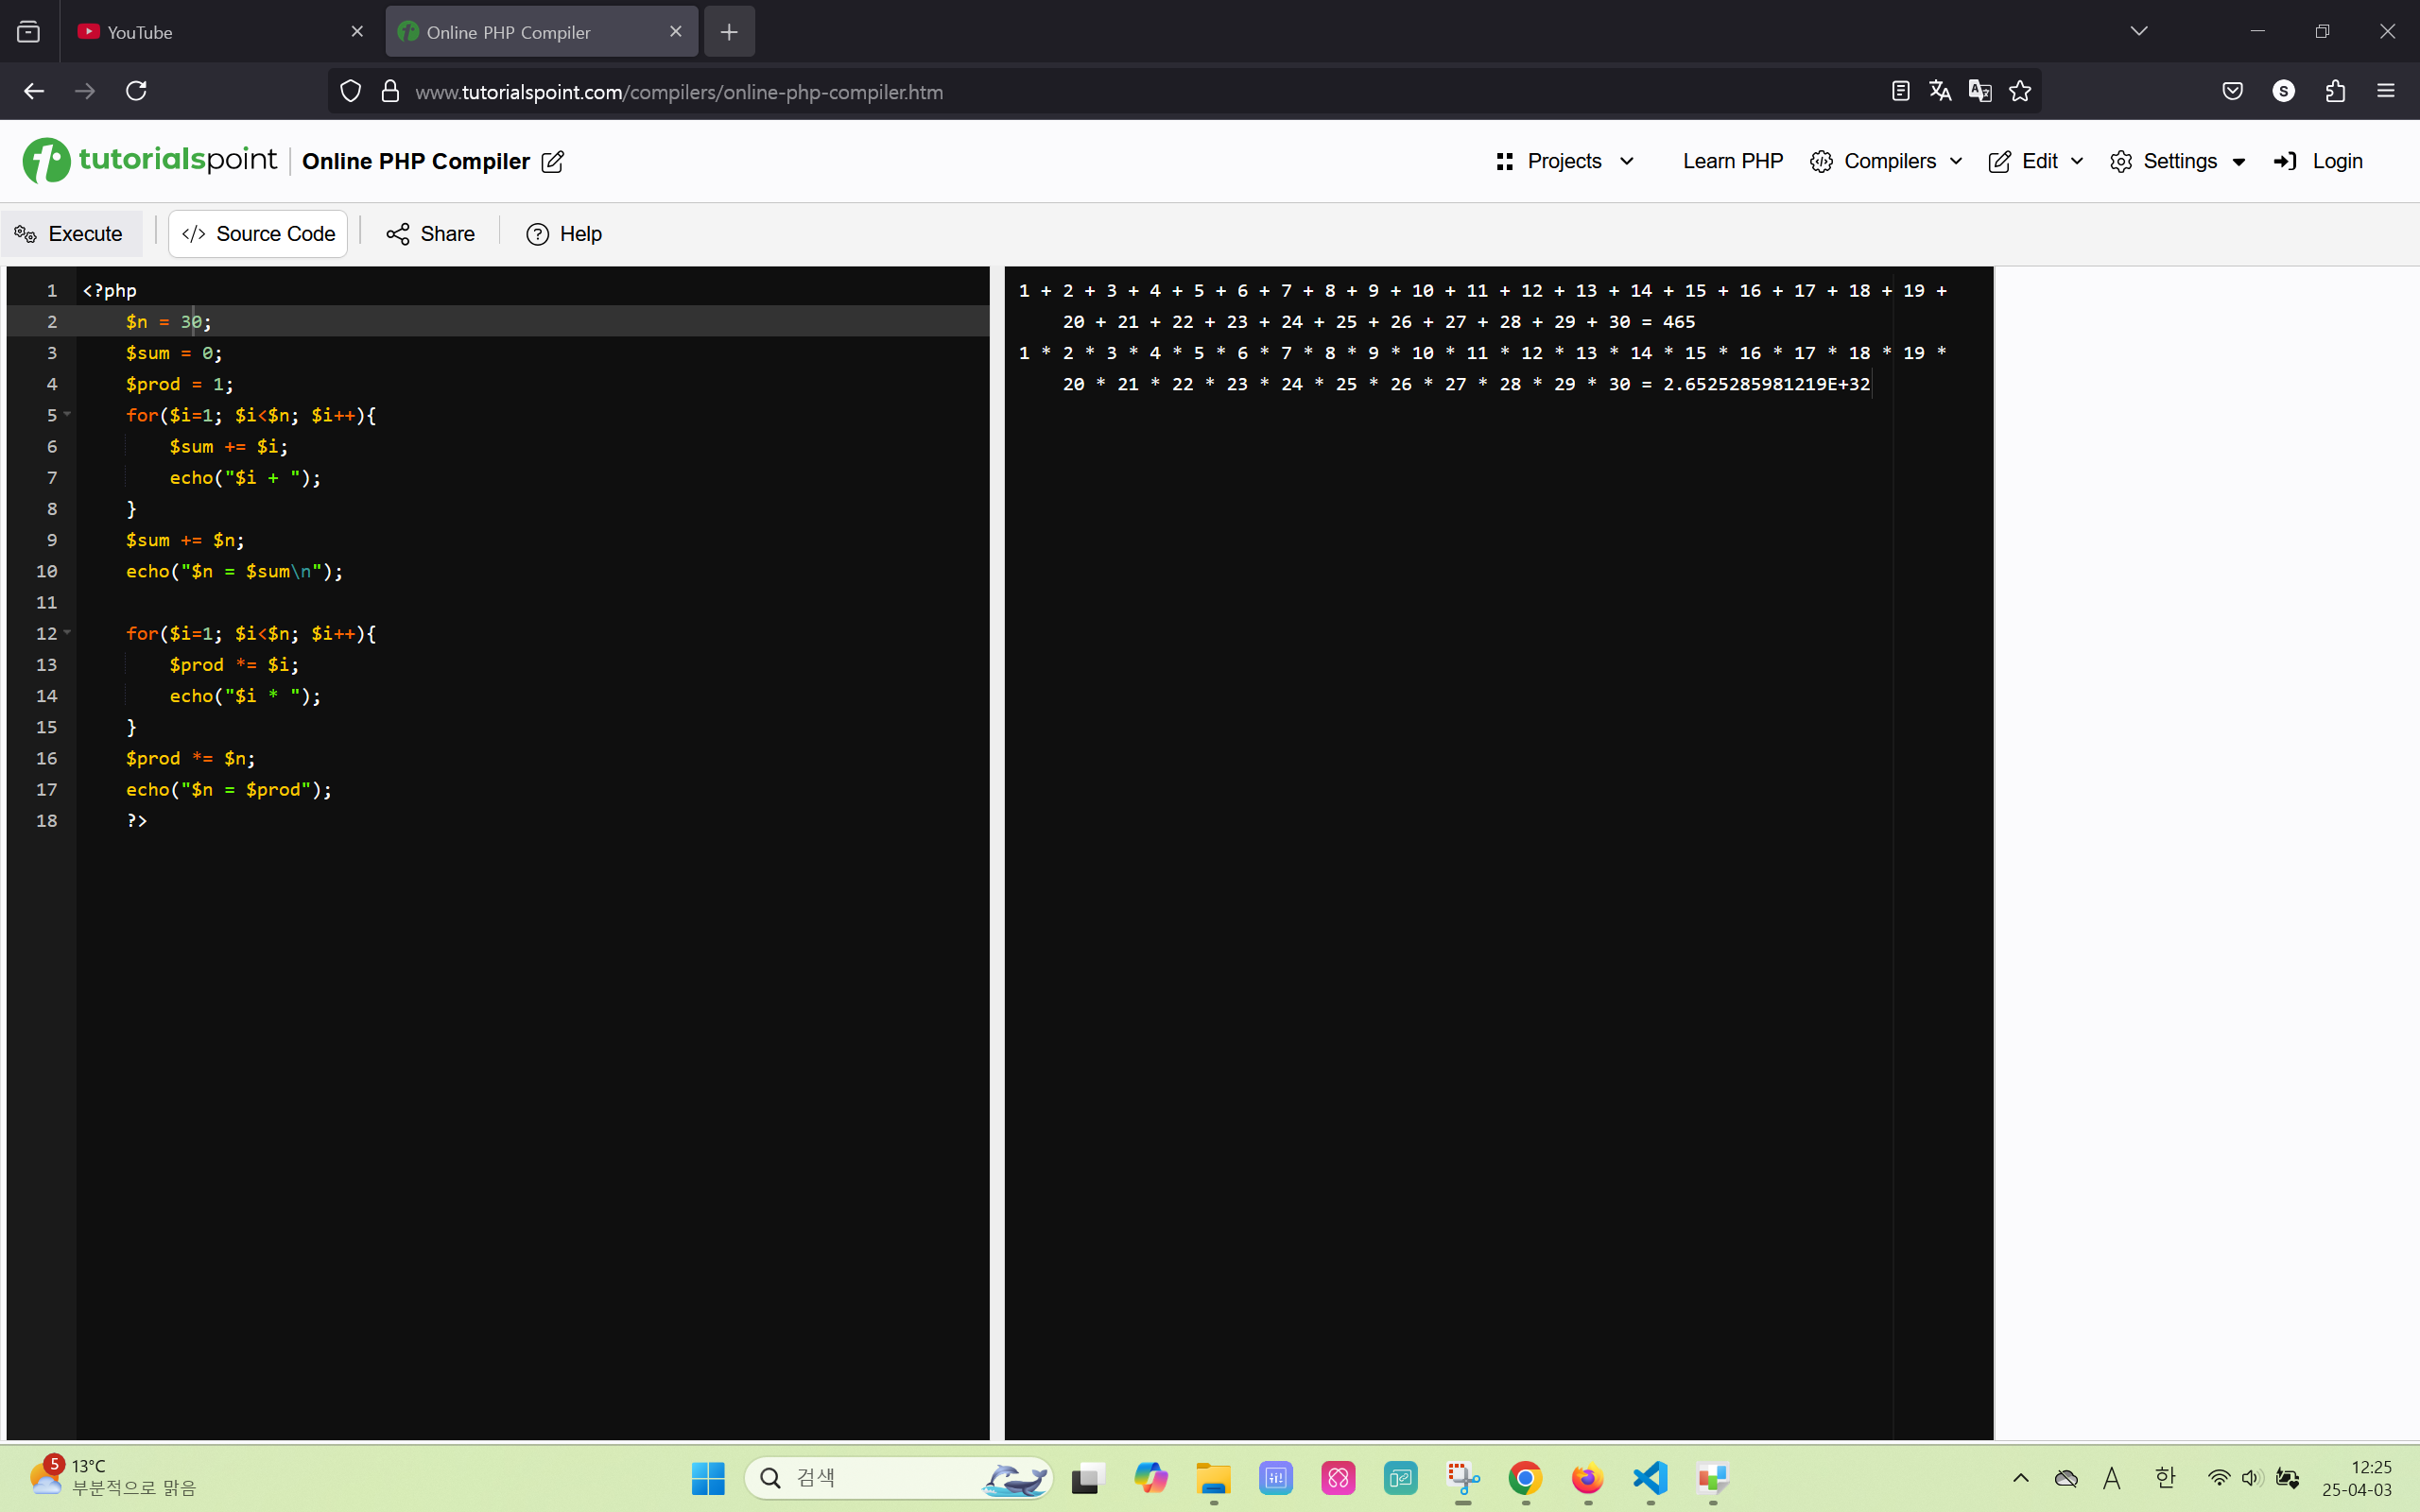Share the current PHP code
Image resolution: width=2420 pixels, height=1512 pixels.
point(430,233)
